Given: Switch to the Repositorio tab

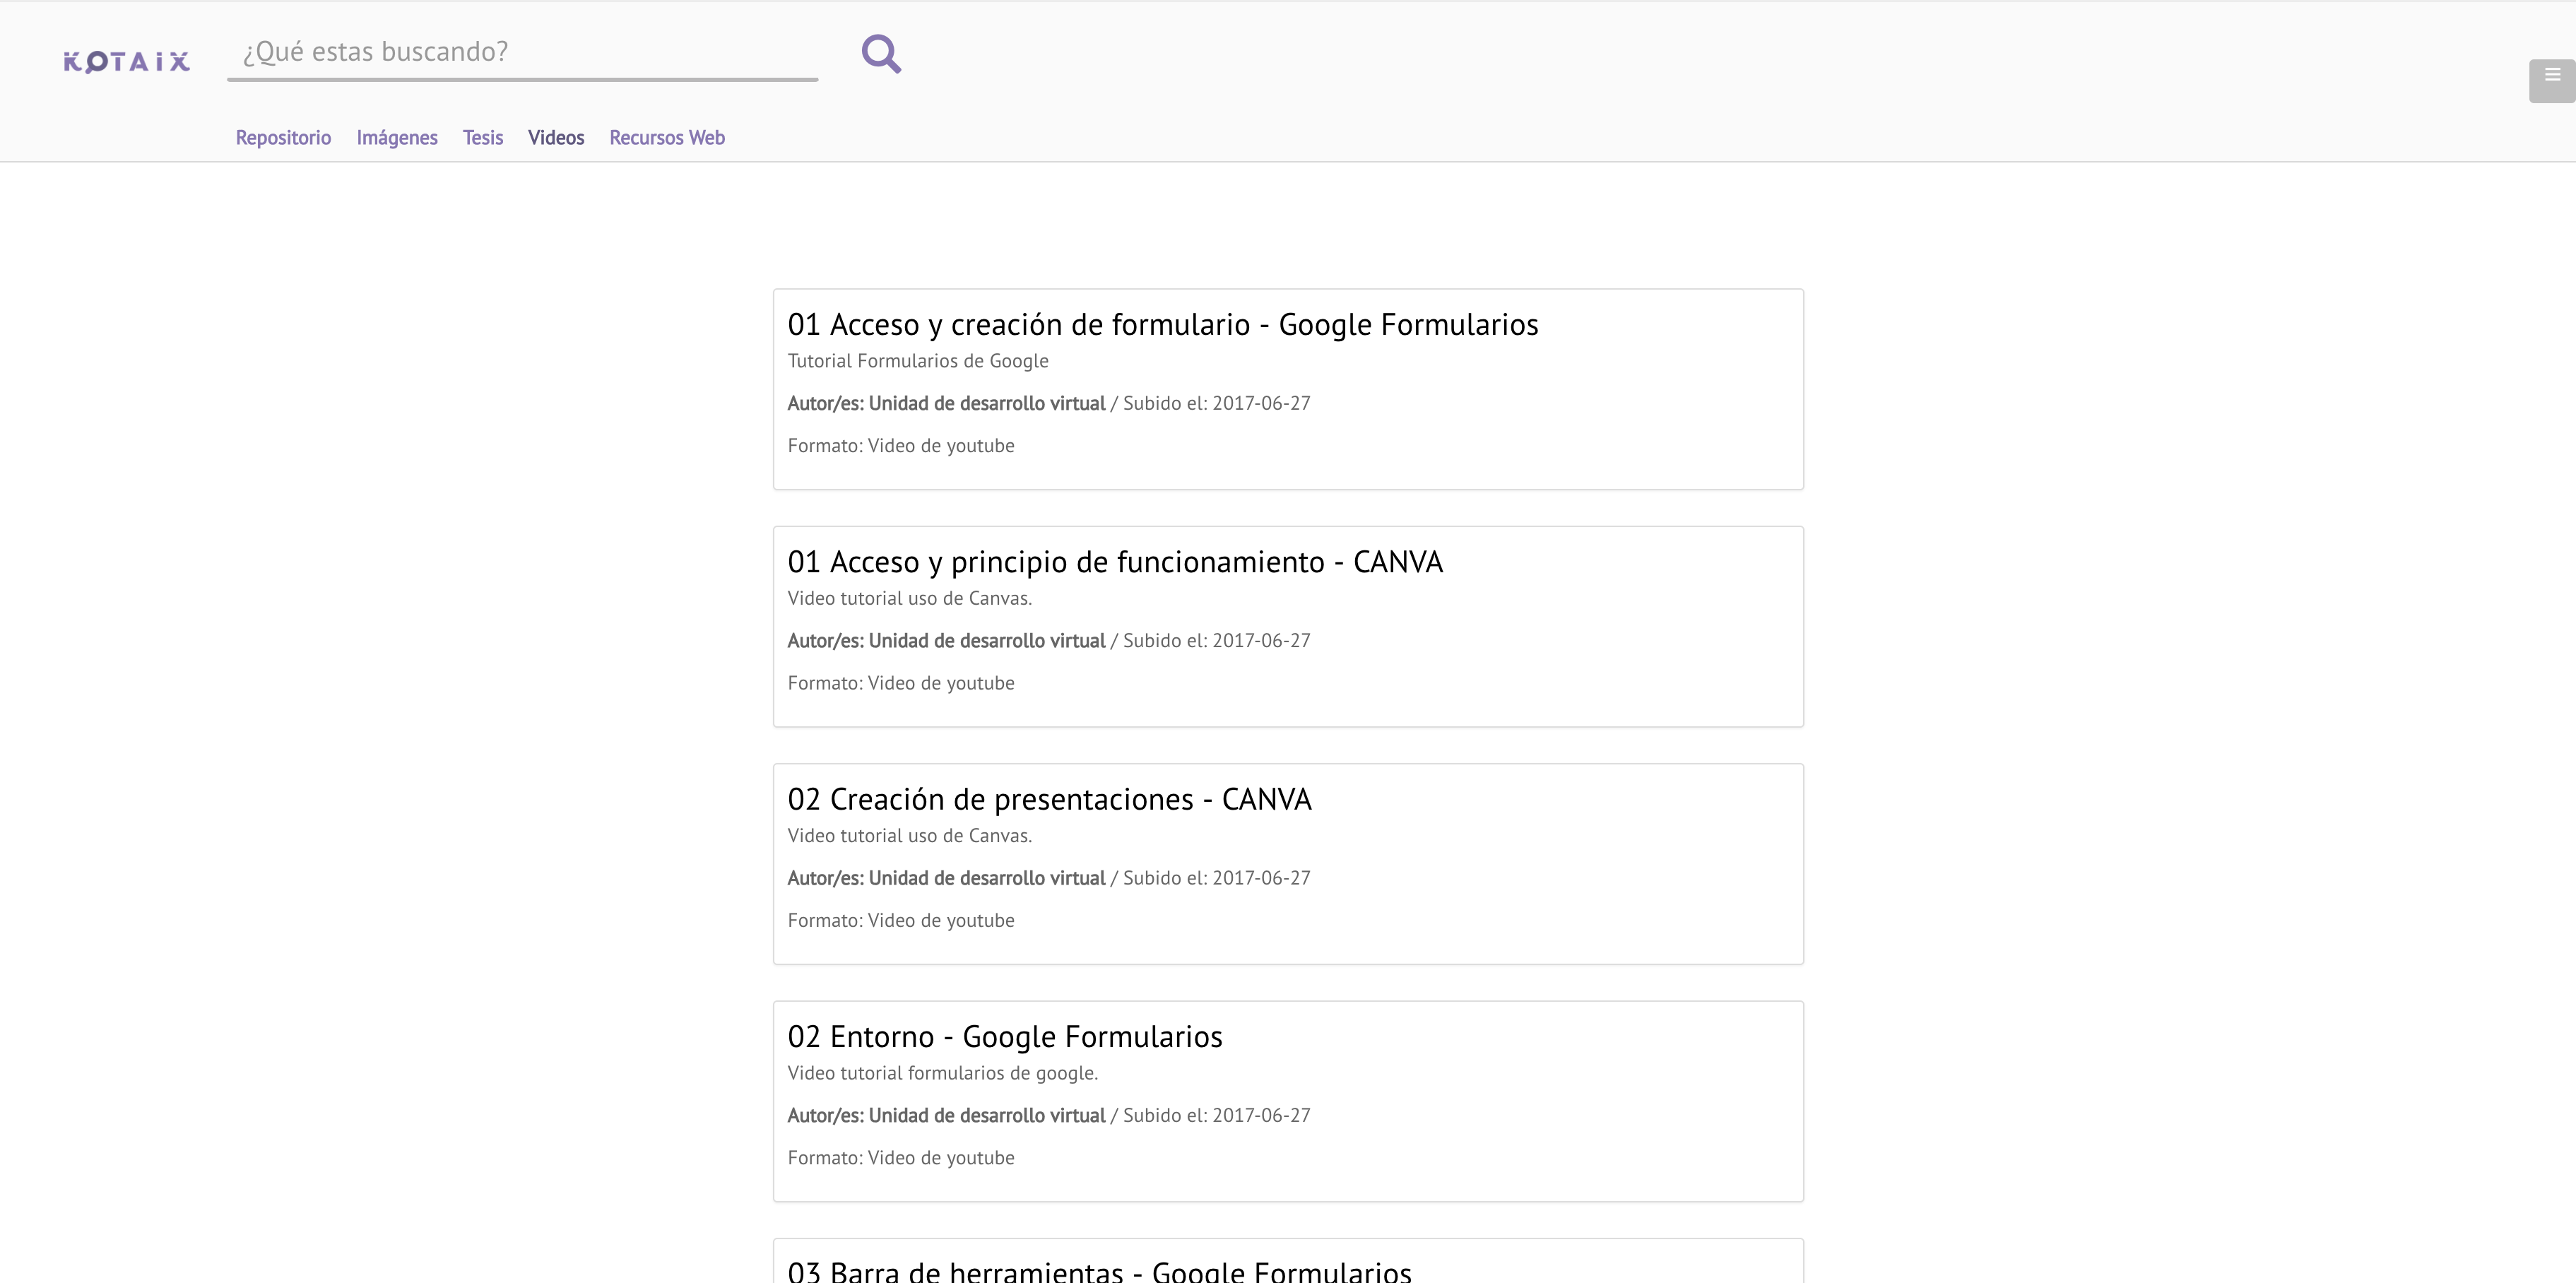Looking at the screenshot, I should click(283, 138).
